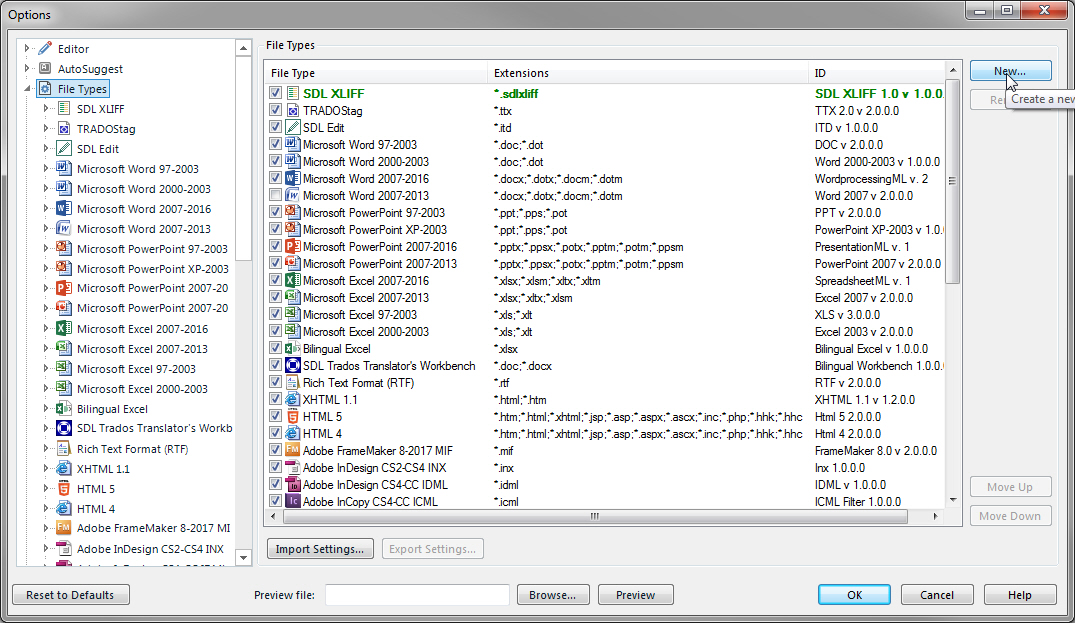Viewport: 1075px width, 623px height.
Task: Click the New button to create a file type
Action: coord(1010,70)
